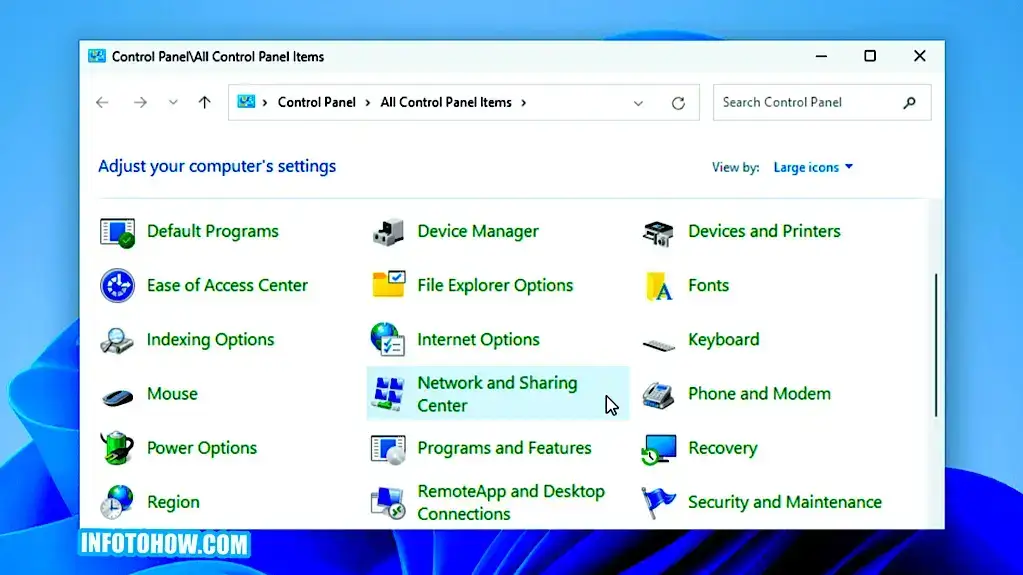Image resolution: width=1023 pixels, height=575 pixels.
Task: Click the All Control Panel Items breadcrumb
Action: click(x=446, y=102)
